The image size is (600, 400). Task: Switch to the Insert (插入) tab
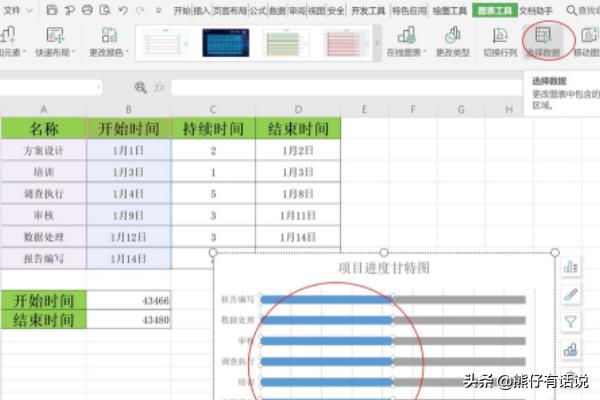click(202, 10)
